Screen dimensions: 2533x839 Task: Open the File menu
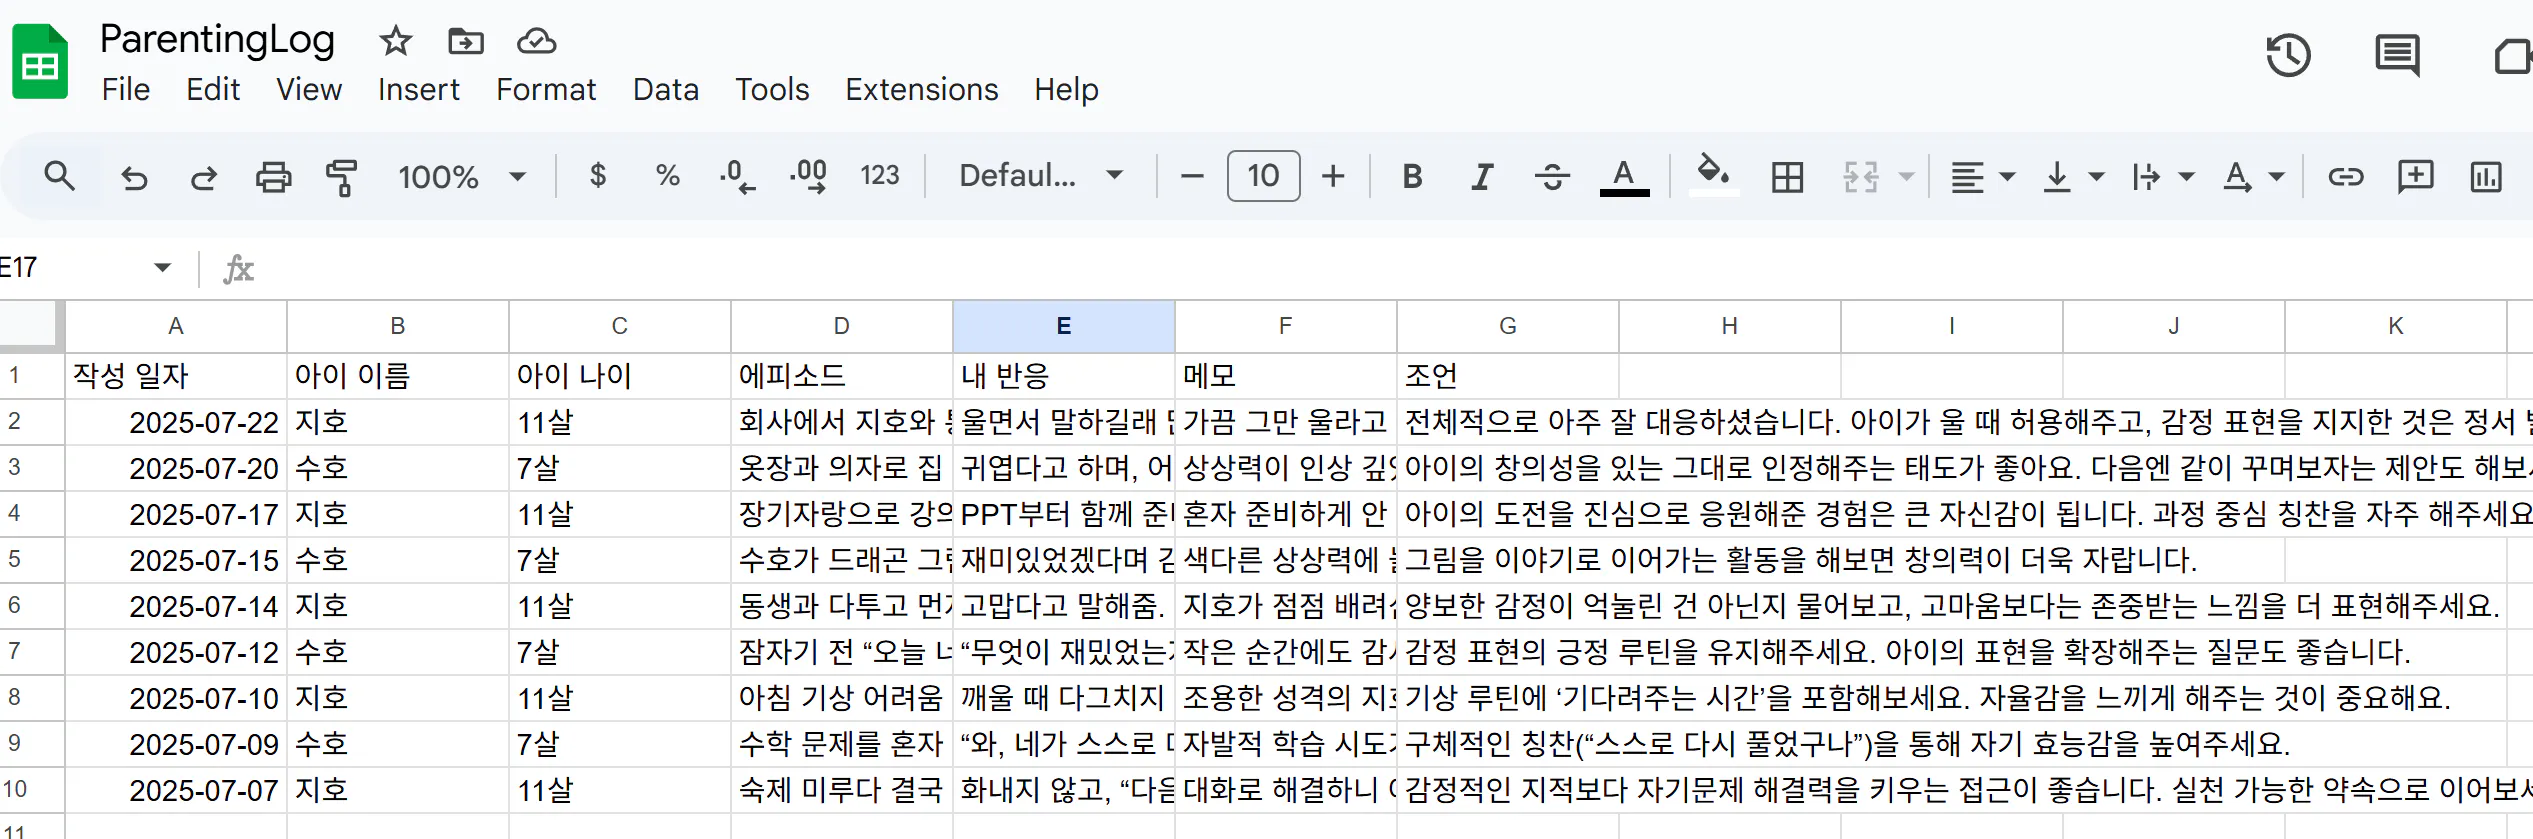[x=126, y=89]
